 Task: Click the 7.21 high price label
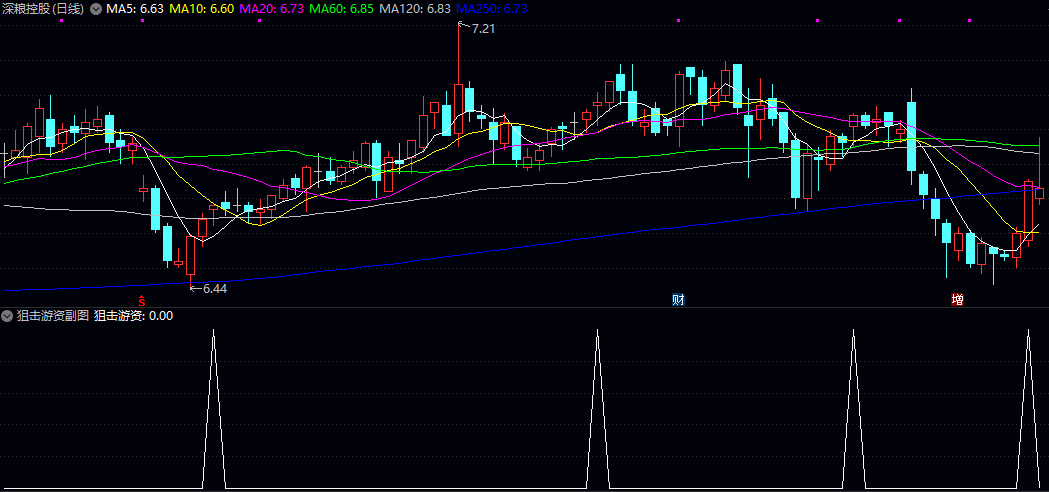[483, 28]
